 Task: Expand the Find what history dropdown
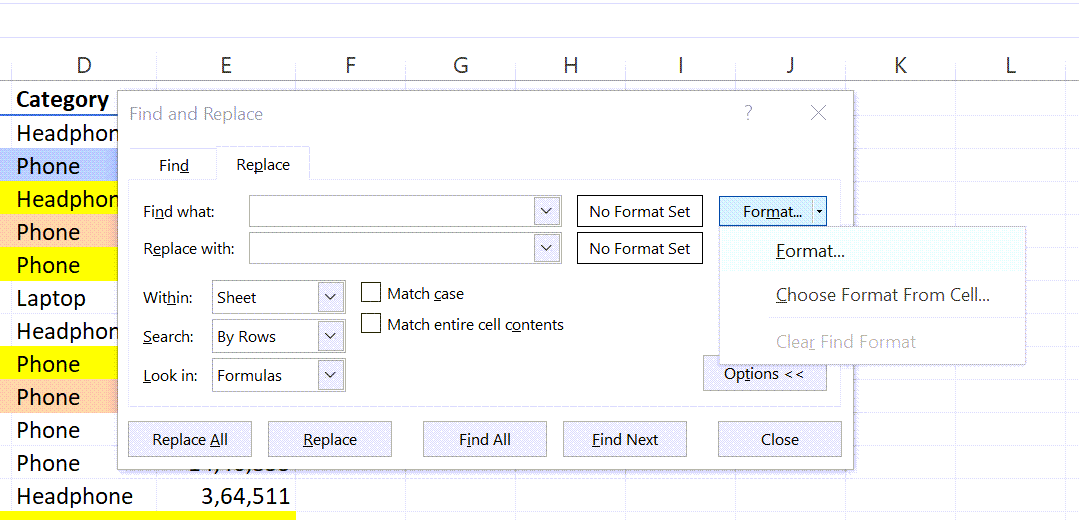pyautogui.click(x=546, y=212)
